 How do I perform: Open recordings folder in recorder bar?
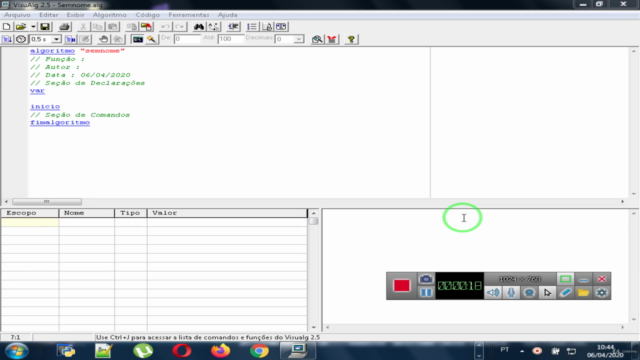[x=583, y=293]
